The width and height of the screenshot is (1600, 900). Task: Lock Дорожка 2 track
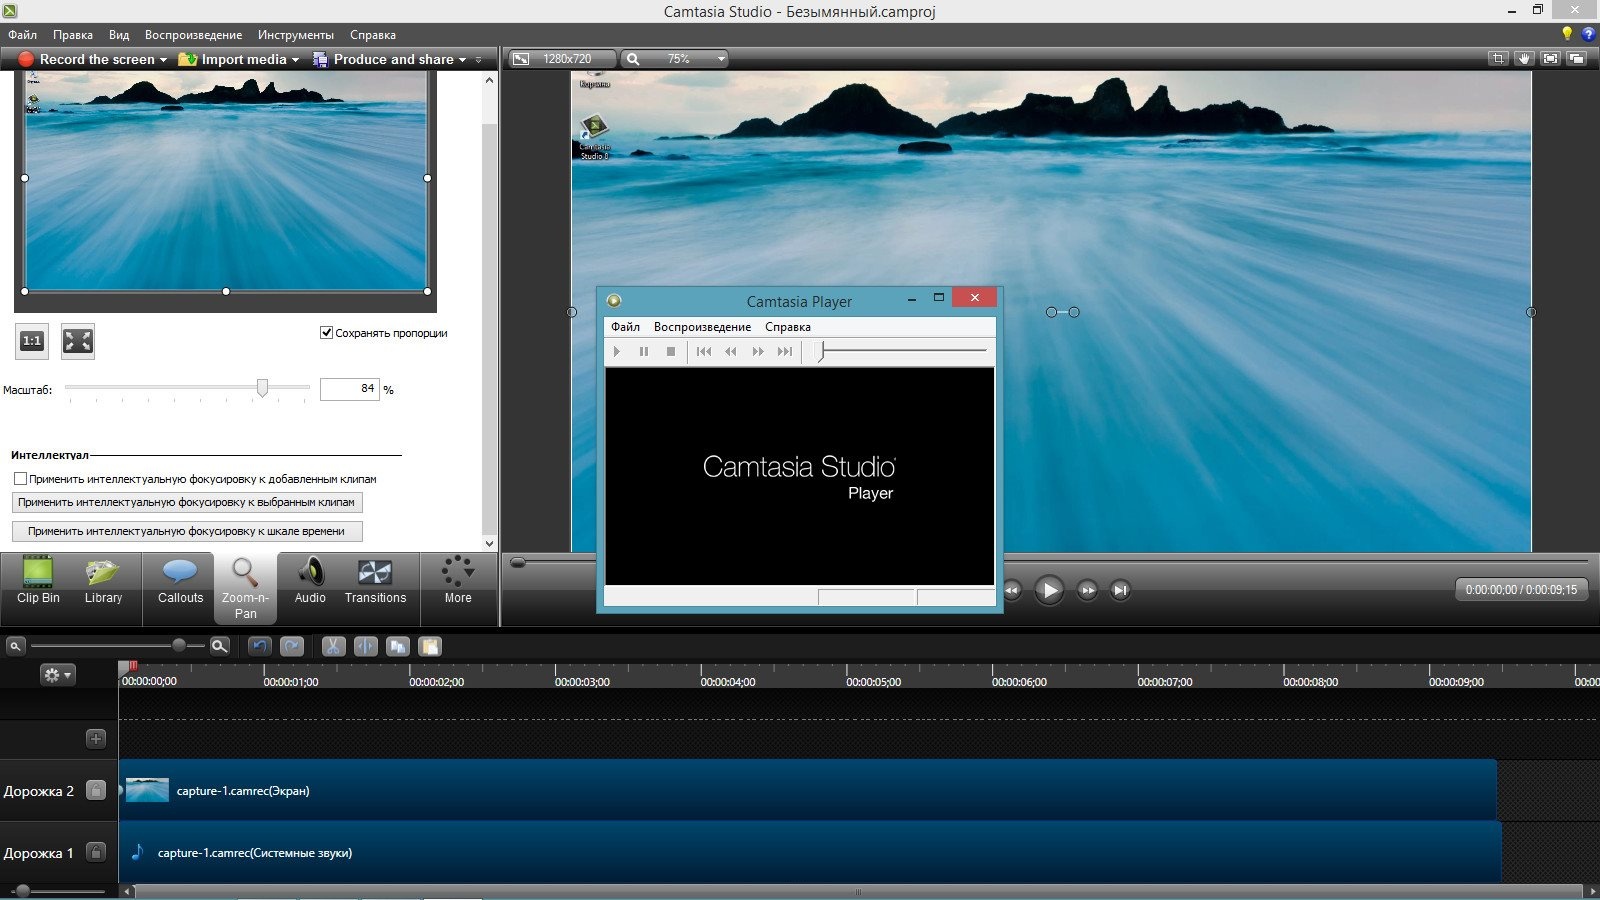(x=96, y=790)
